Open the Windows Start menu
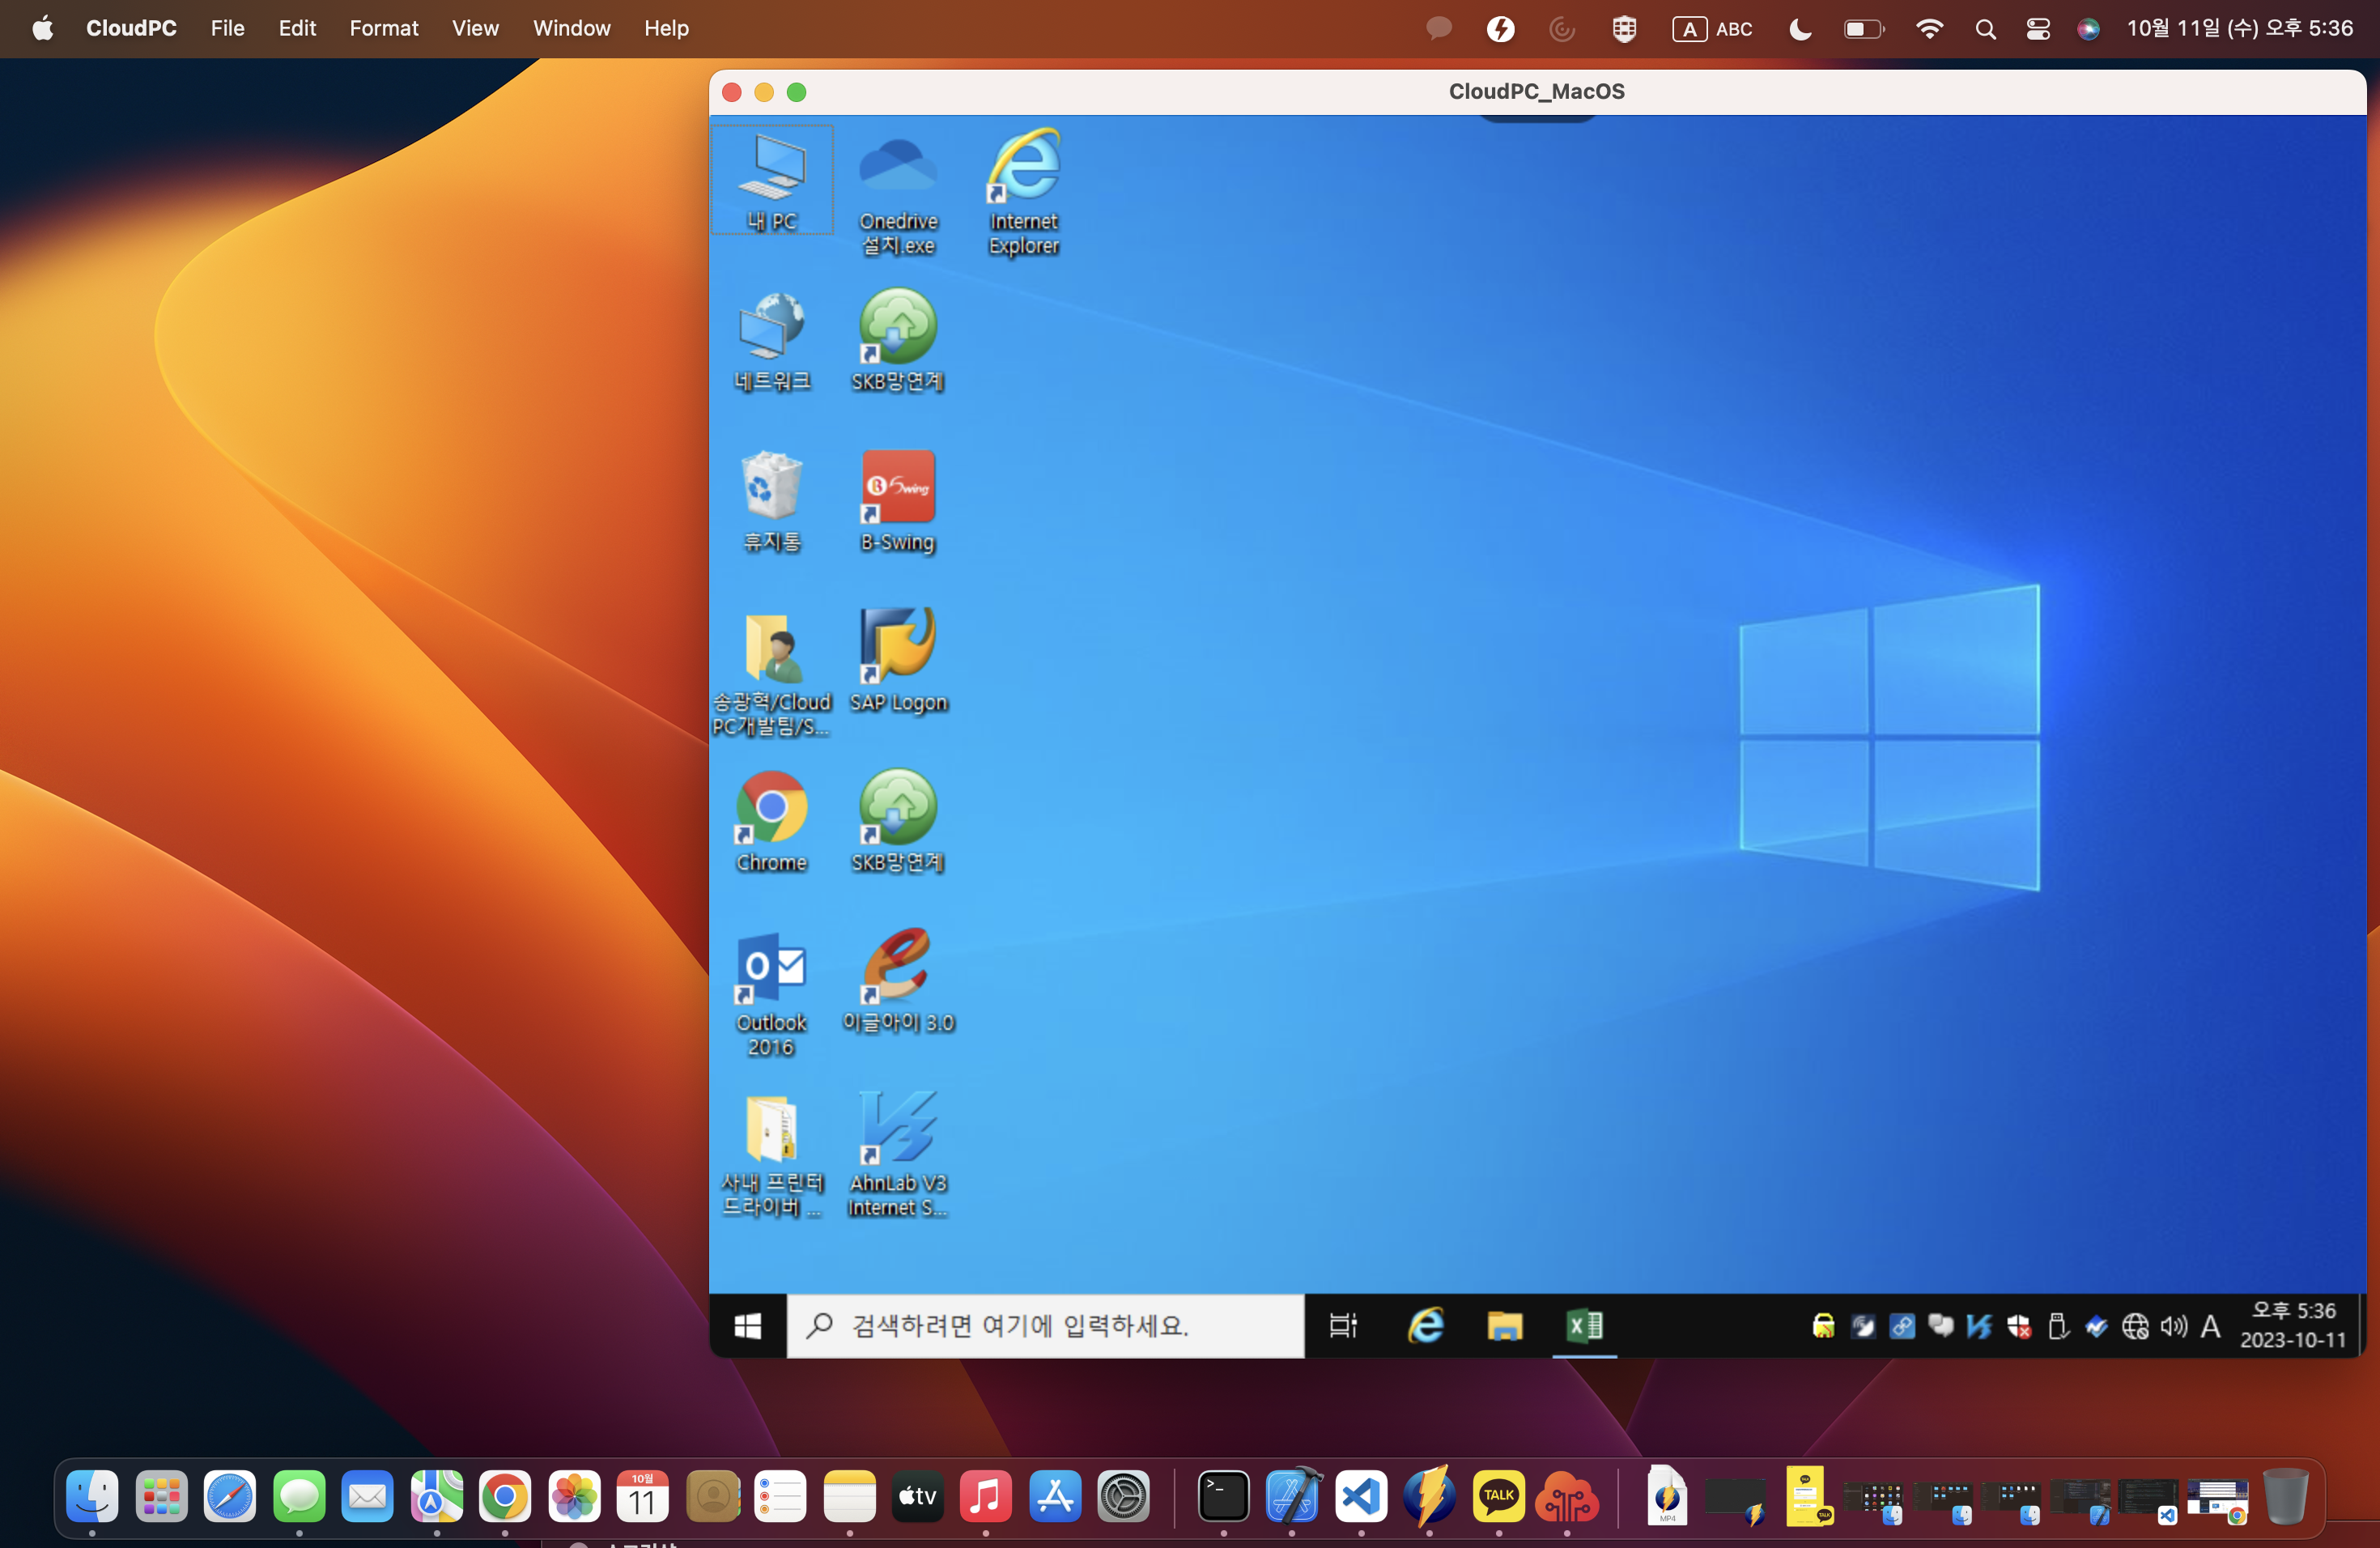Screen dimensions: 2380x1548 pyautogui.click(x=747, y=1325)
